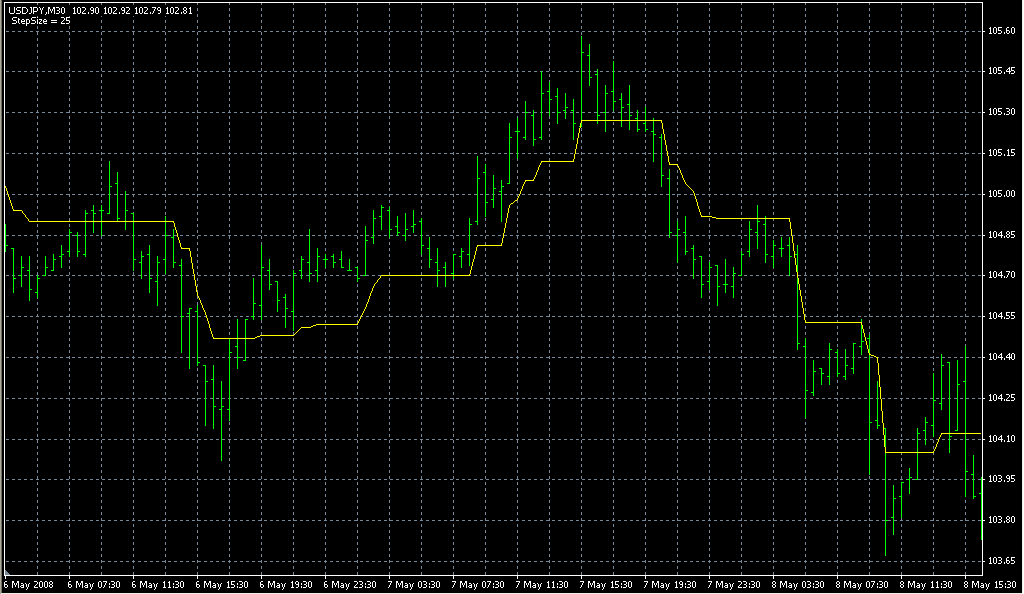Click the 8 May 03:30 time label
Image resolution: width=1024 pixels, height=594 pixels.
click(x=798, y=585)
